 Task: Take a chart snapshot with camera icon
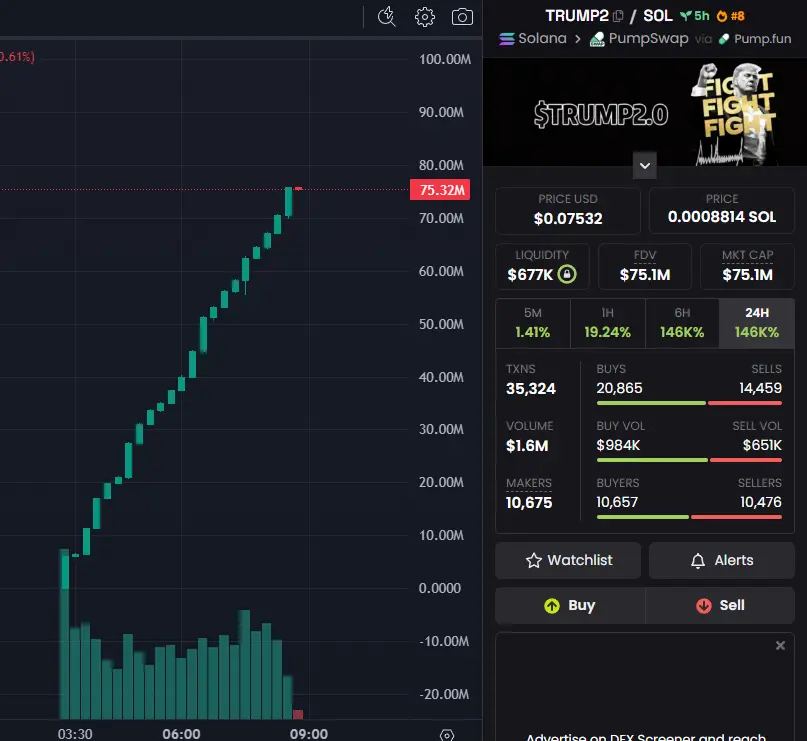(462, 17)
